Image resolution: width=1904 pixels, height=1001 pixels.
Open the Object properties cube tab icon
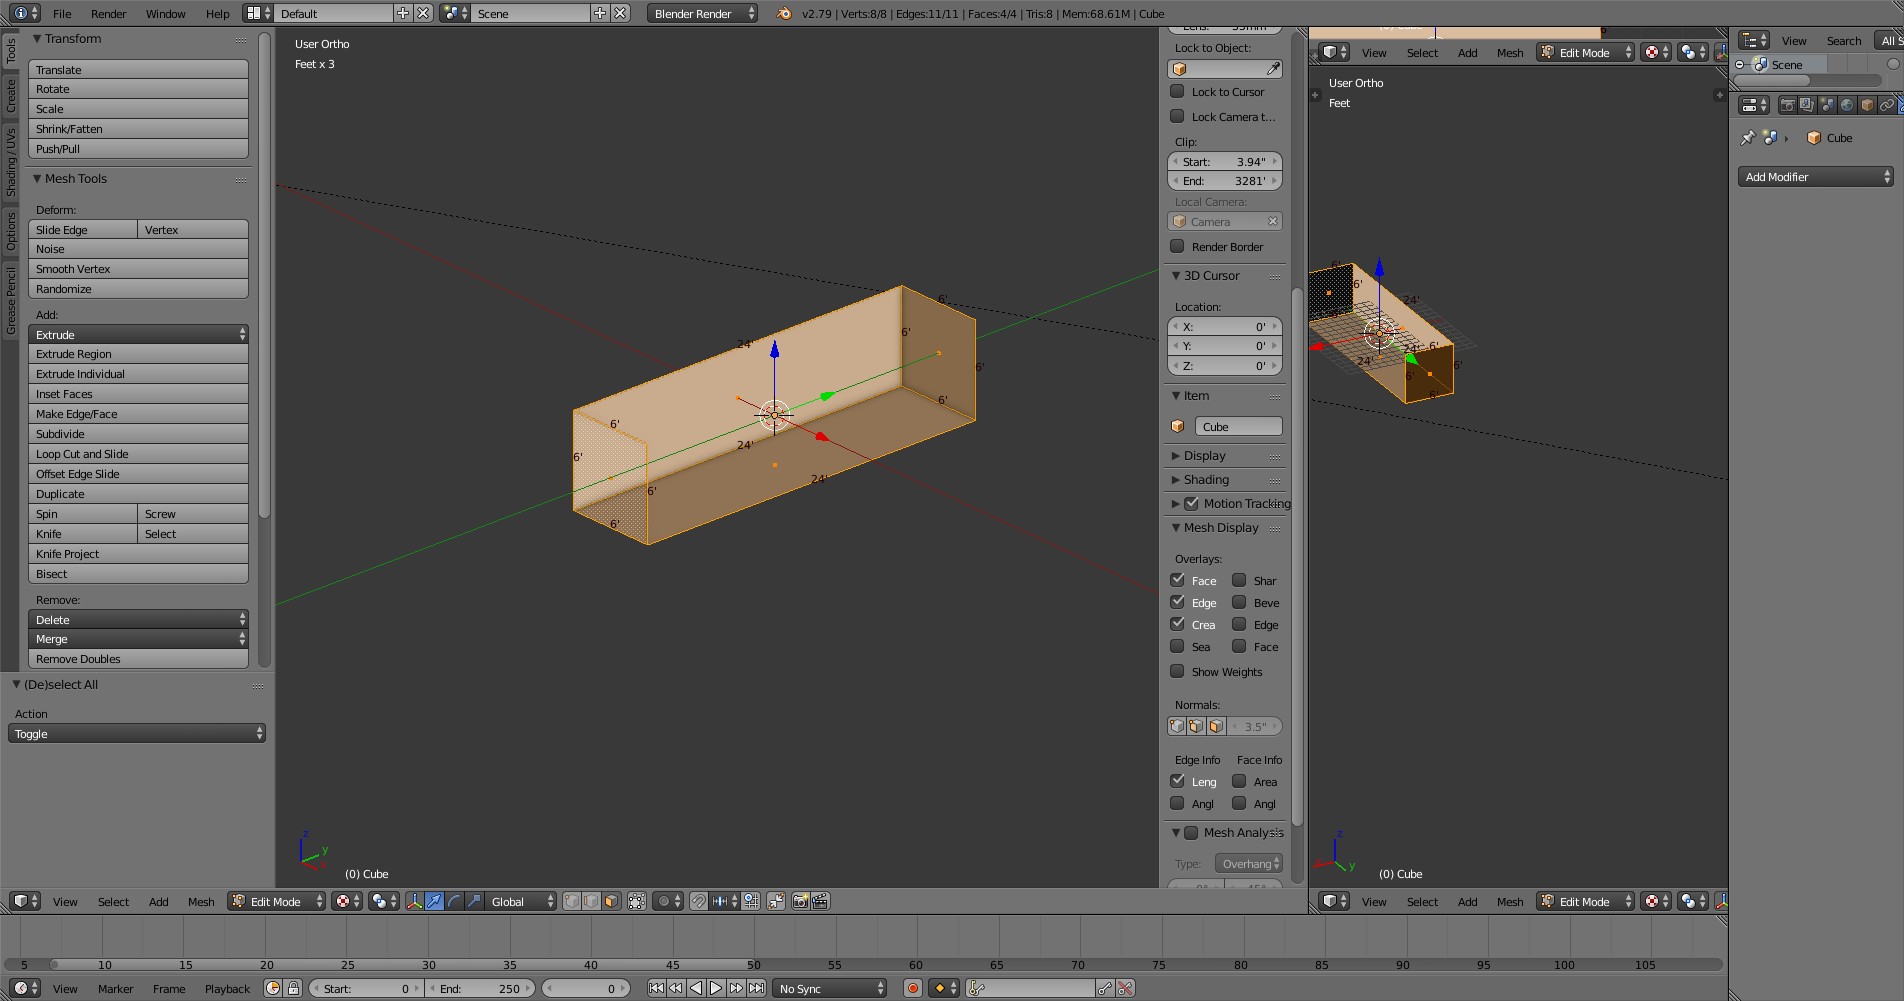pos(1867,104)
